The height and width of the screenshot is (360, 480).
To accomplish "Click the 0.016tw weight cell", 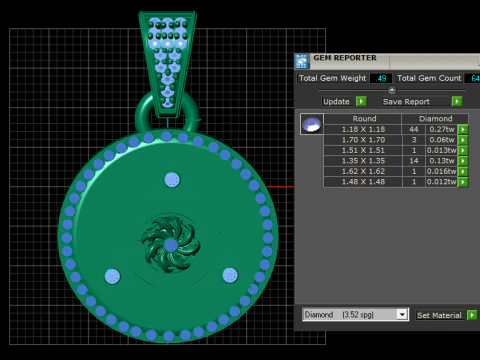I will [441, 171].
